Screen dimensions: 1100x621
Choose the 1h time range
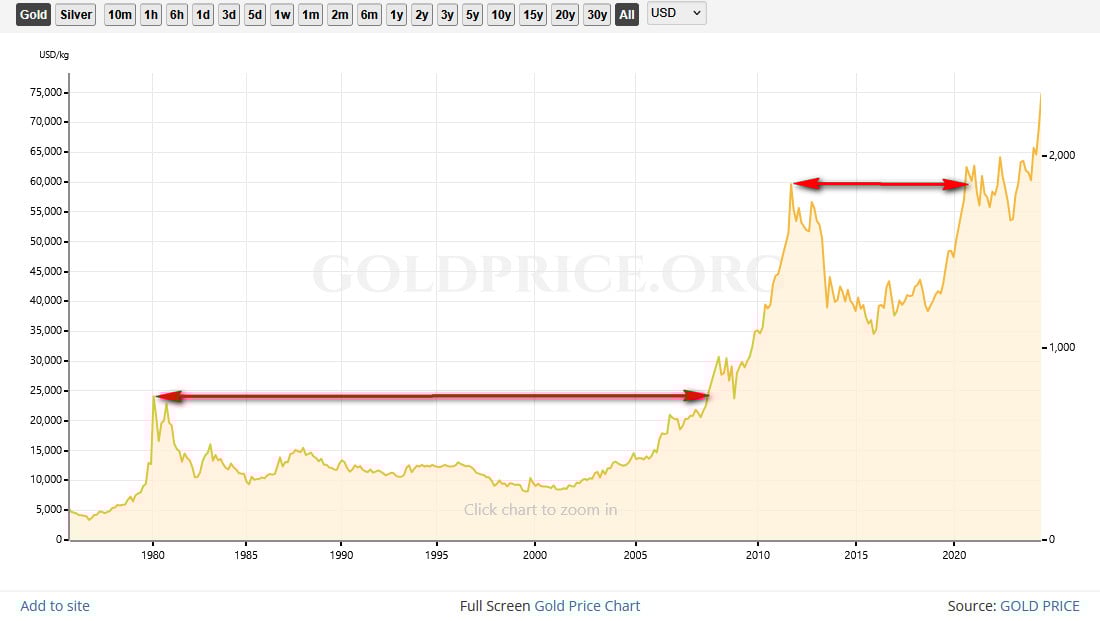[151, 15]
